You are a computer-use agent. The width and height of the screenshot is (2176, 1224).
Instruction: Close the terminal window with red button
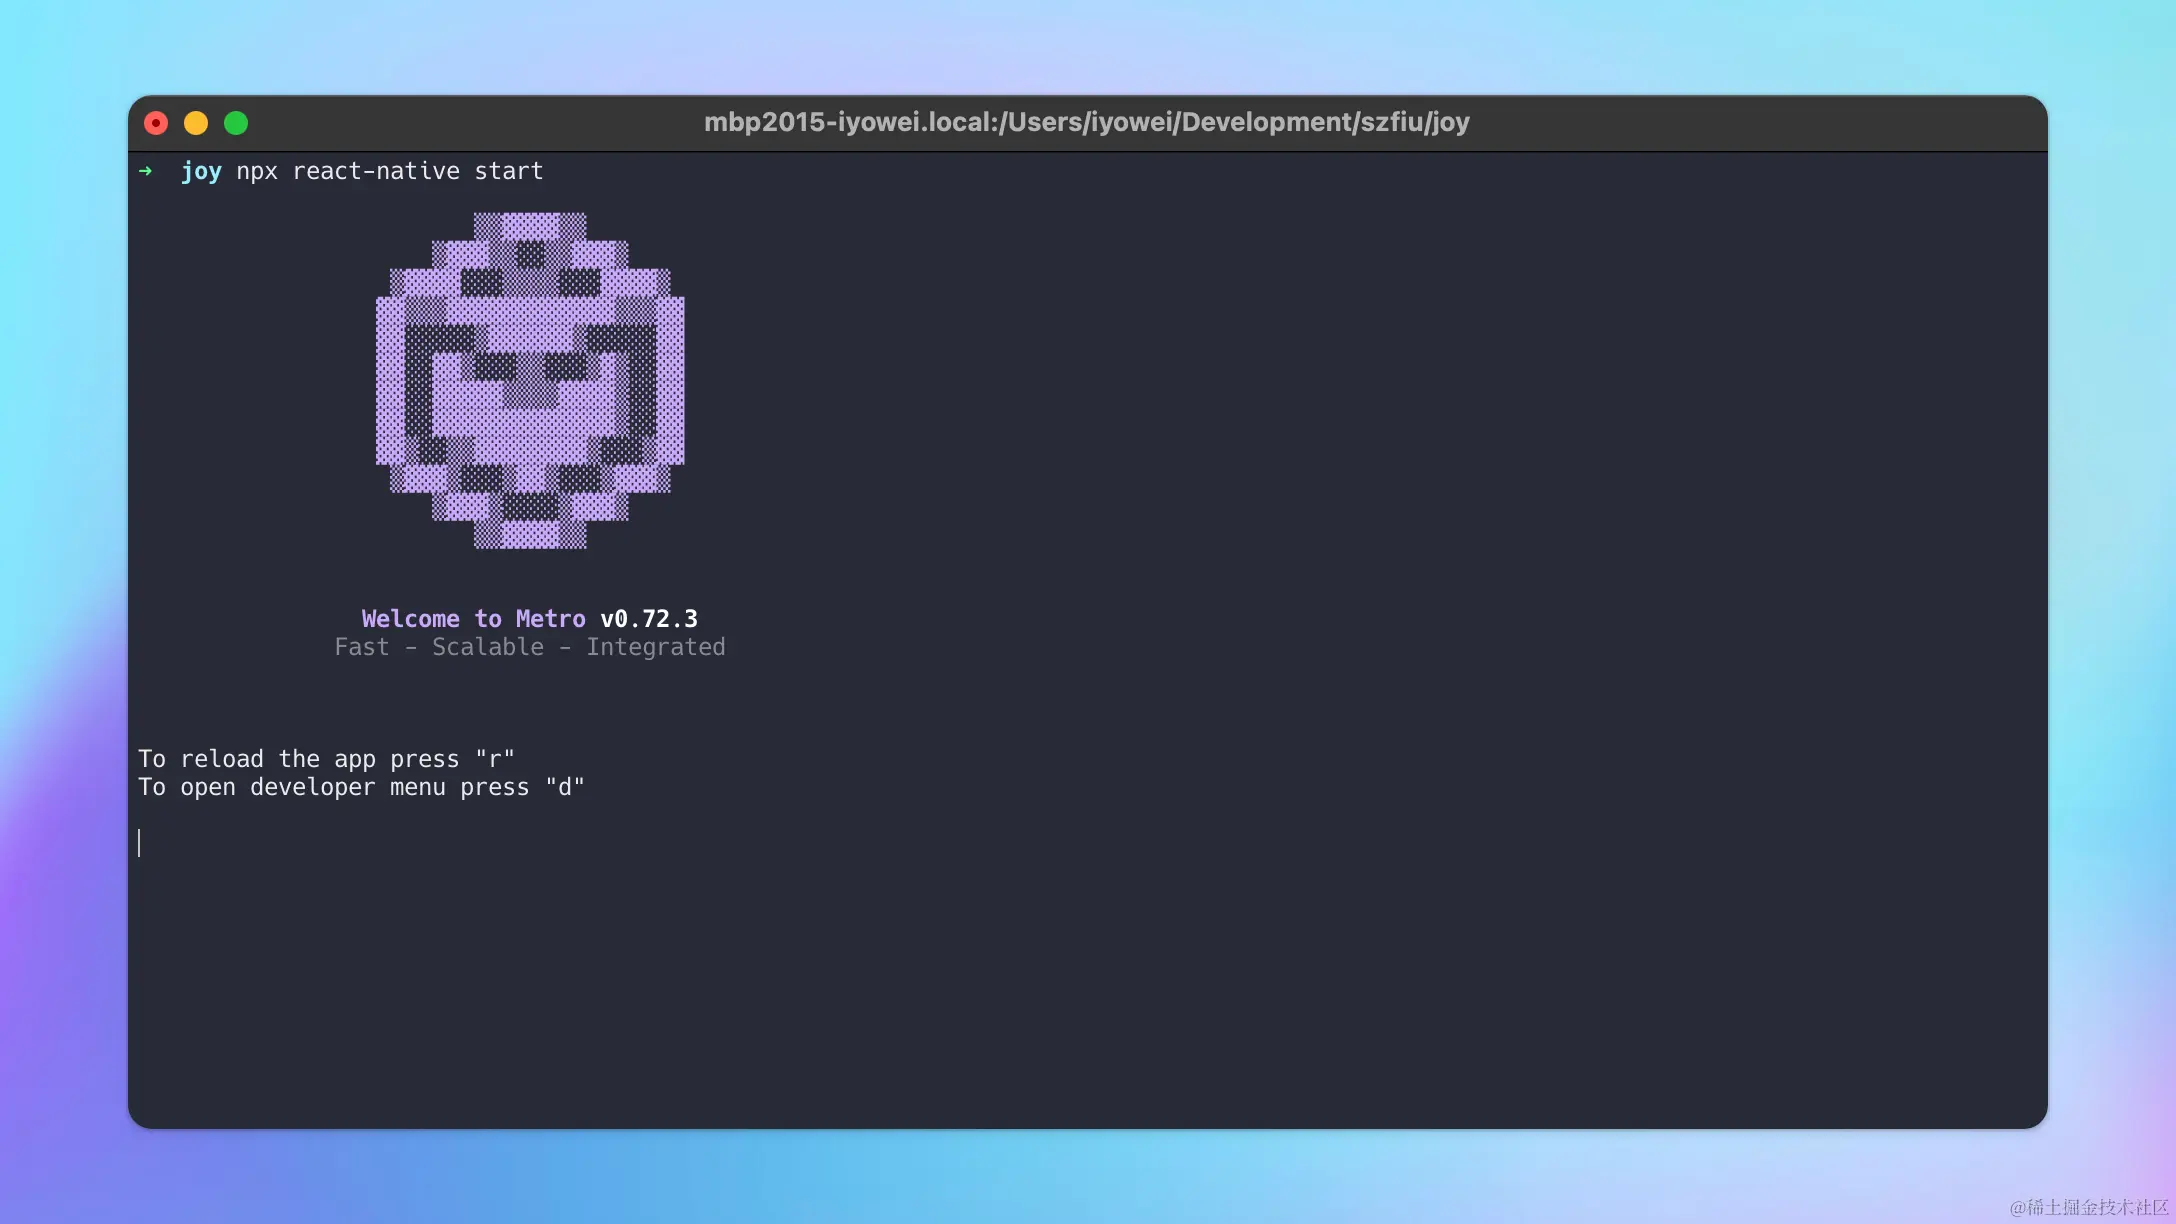pyautogui.click(x=156, y=123)
